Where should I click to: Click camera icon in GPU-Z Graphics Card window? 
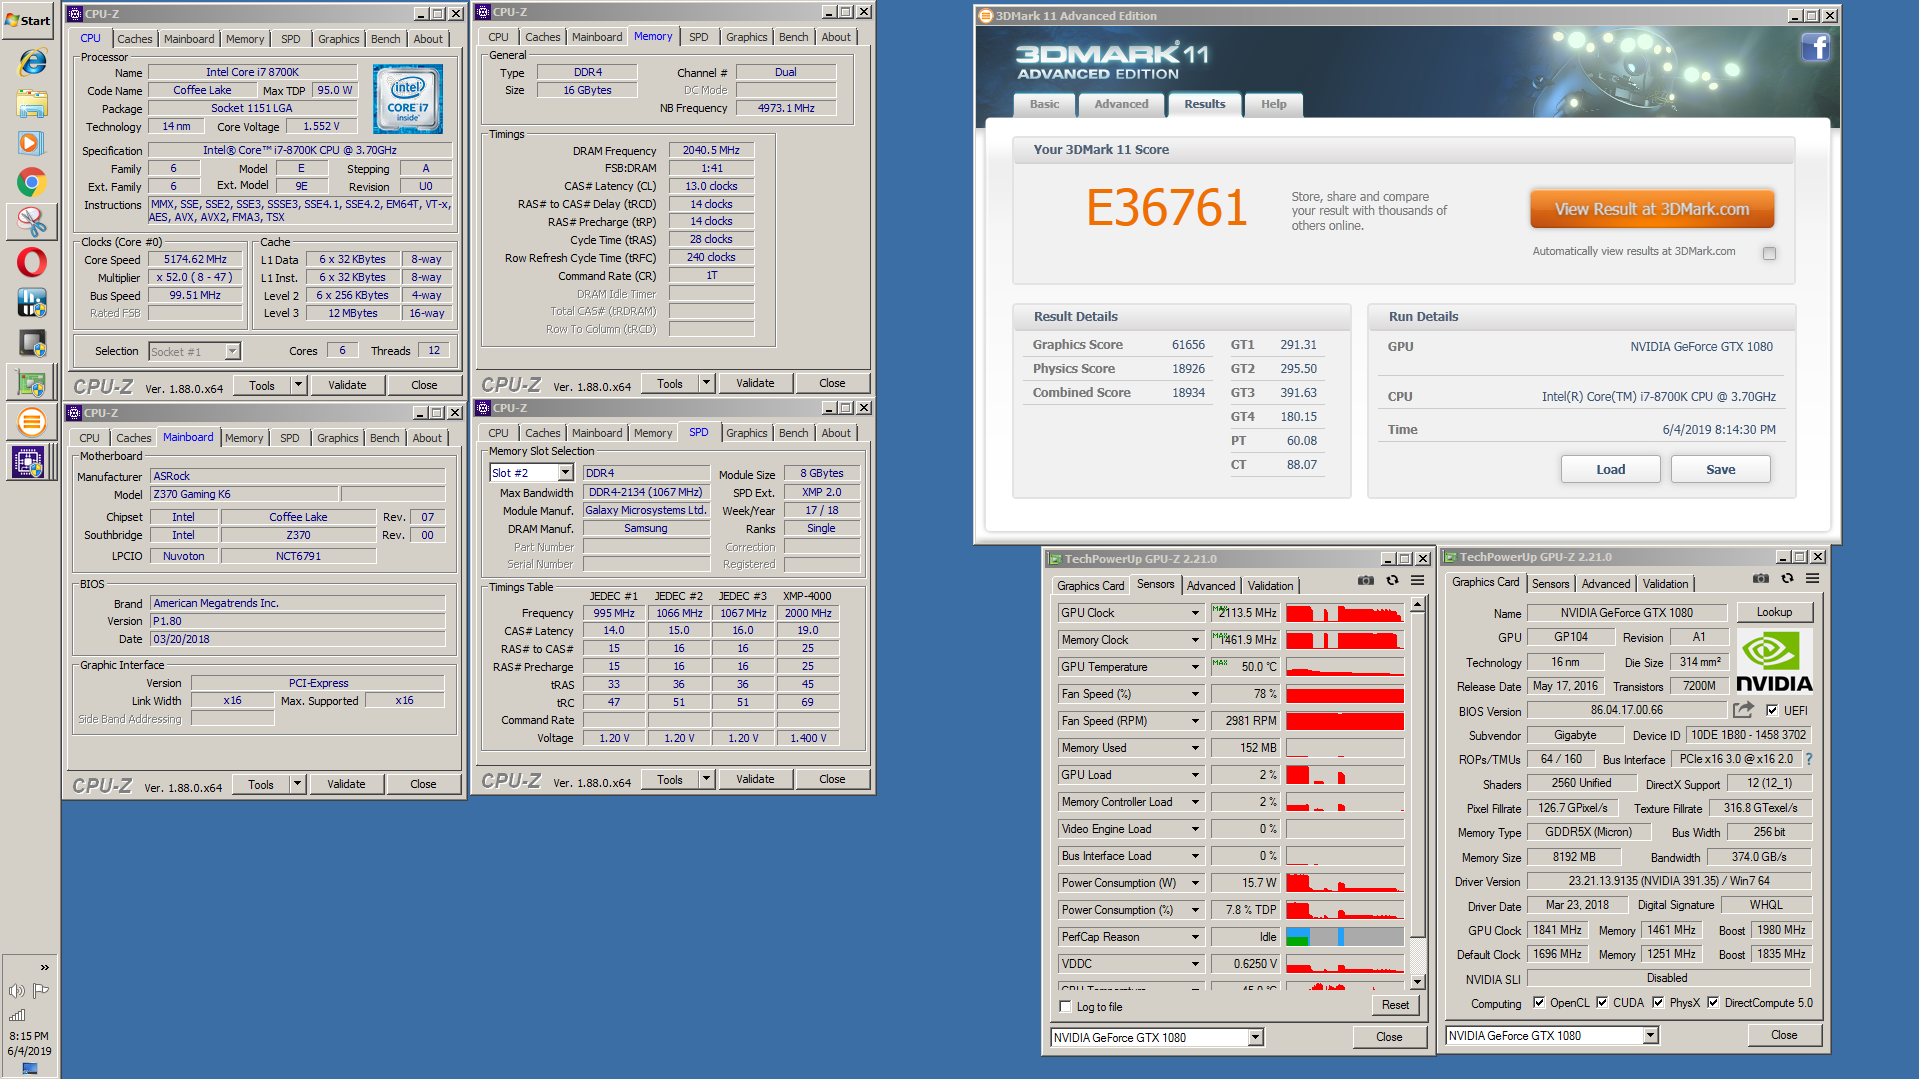point(1761,578)
